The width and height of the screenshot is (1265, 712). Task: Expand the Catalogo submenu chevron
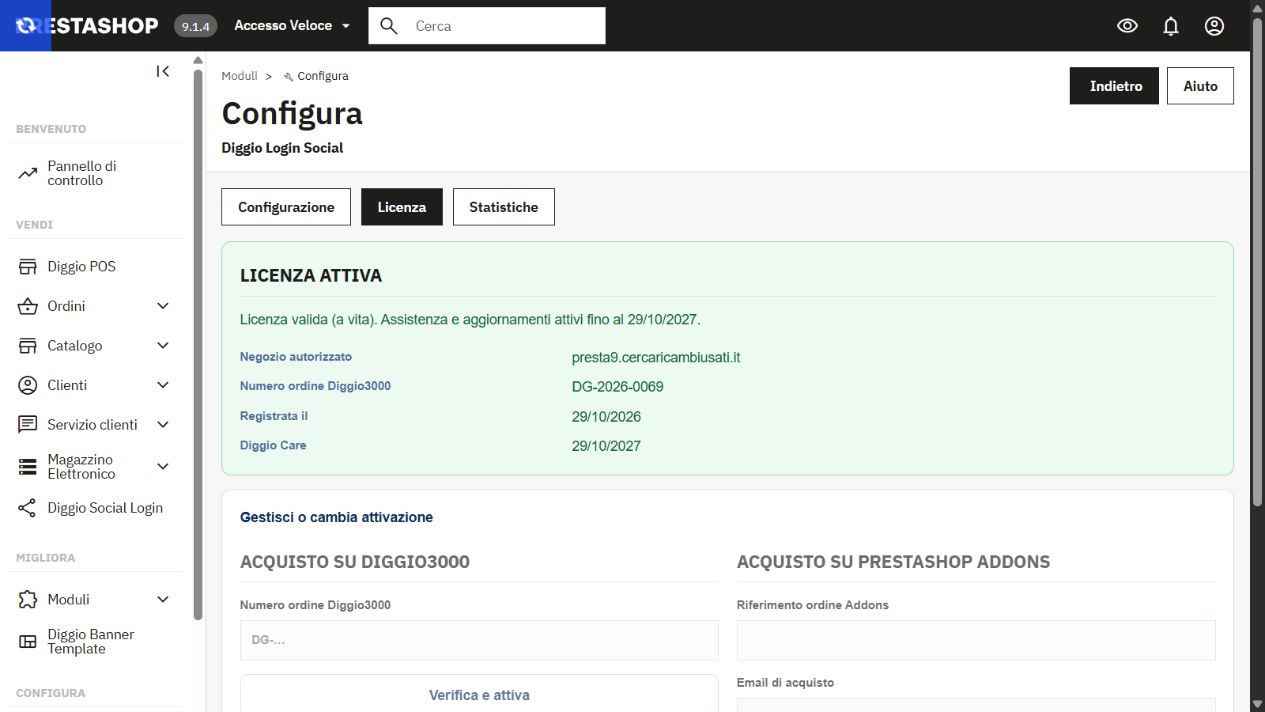(164, 346)
